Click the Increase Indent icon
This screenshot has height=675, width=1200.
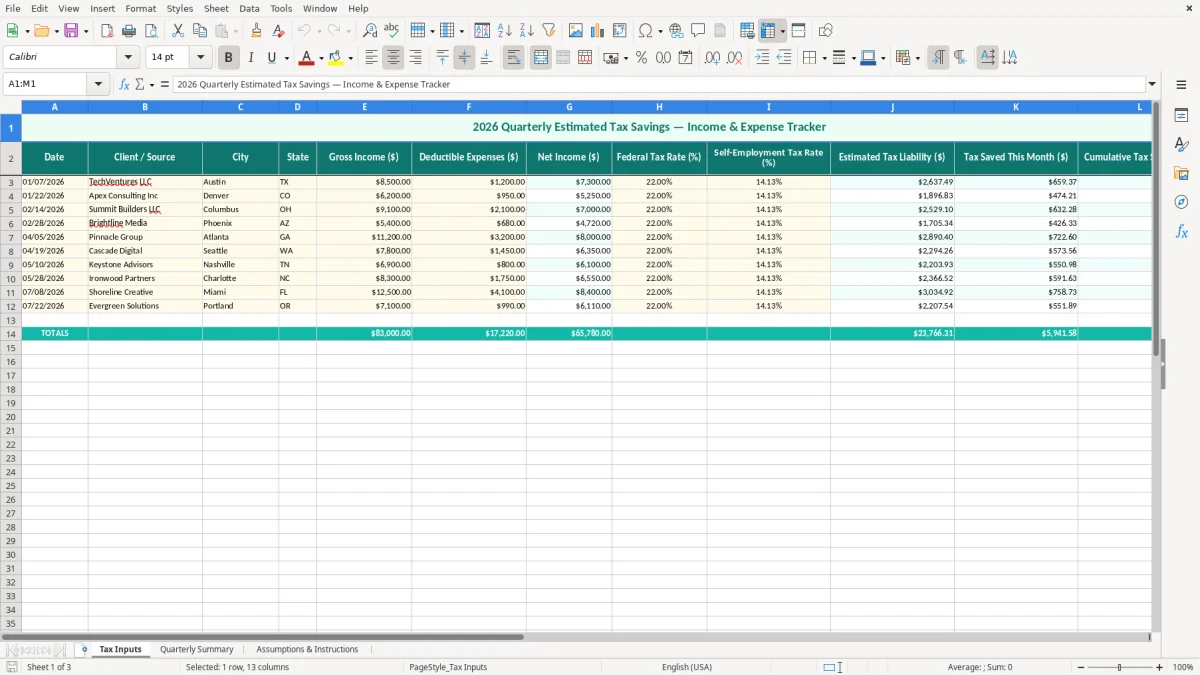point(762,58)
